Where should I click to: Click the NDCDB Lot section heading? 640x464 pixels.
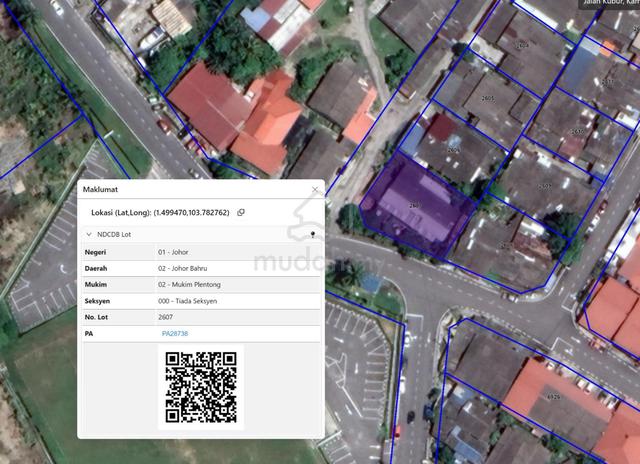pos(114,235)
